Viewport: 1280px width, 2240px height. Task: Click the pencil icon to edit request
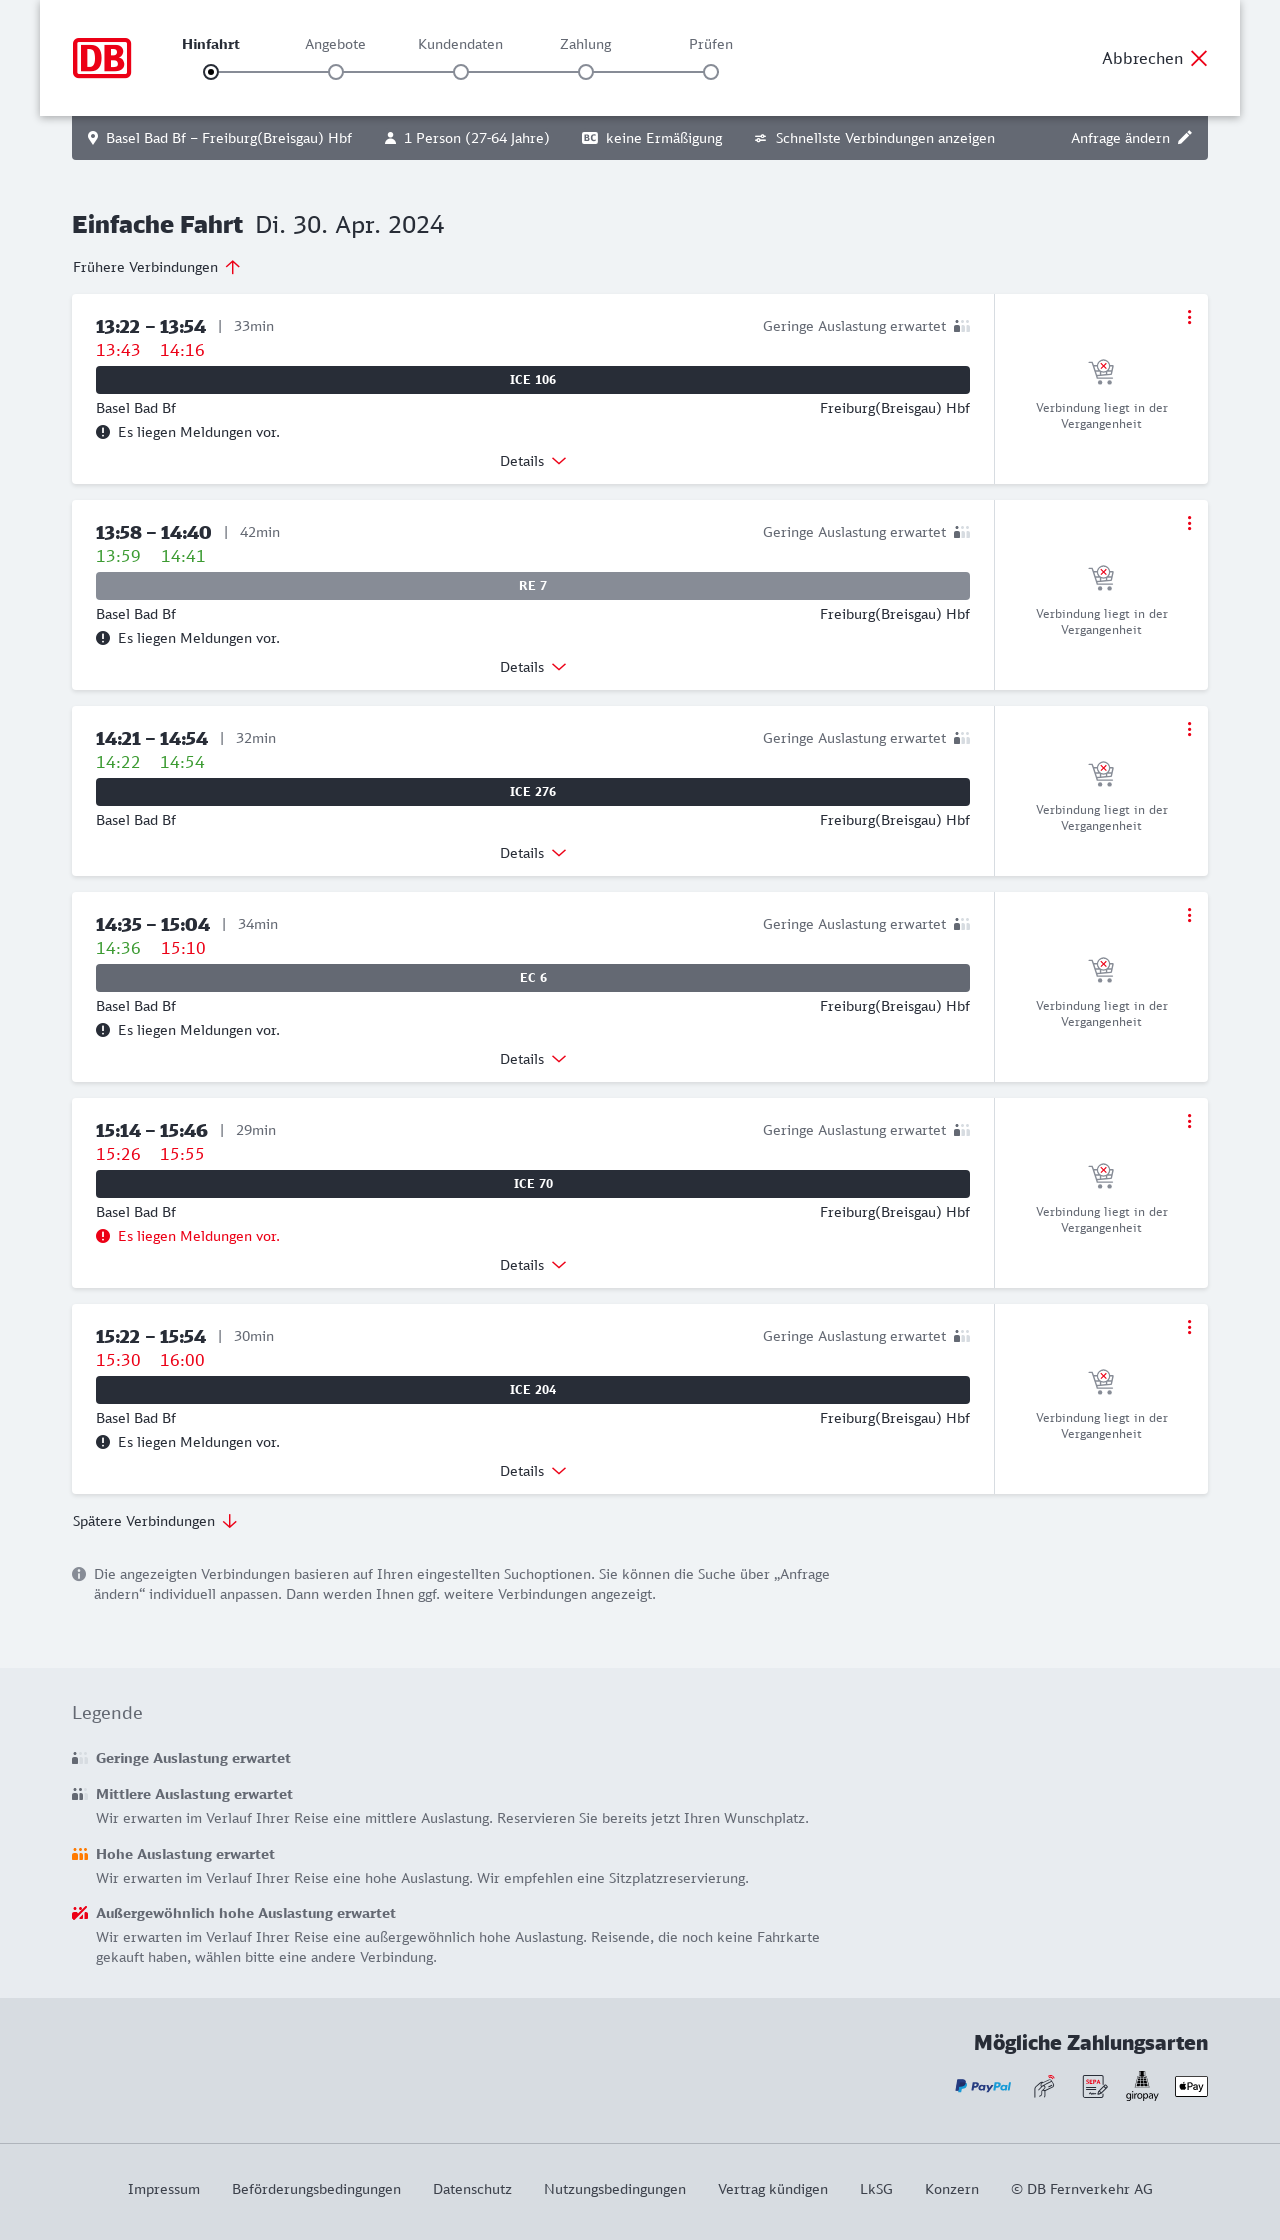coord(1185,138)
